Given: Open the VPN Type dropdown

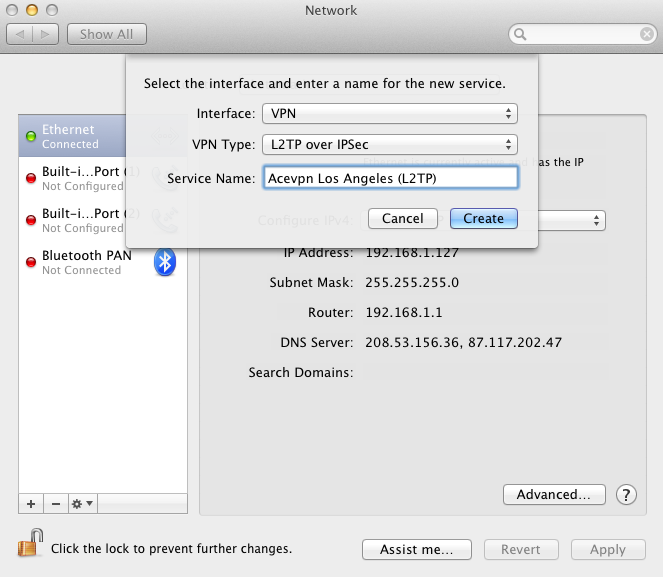Looking at the screenshot, I should point(389,145).
